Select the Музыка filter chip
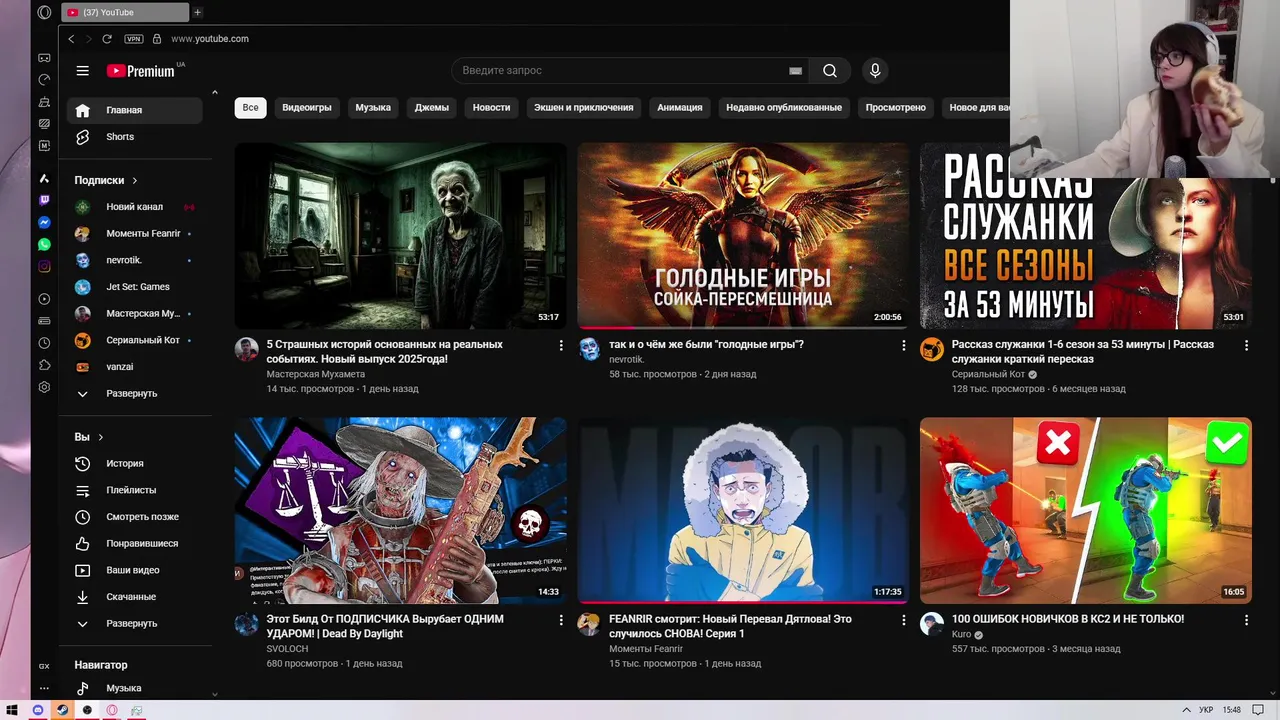 pos(373,107)
